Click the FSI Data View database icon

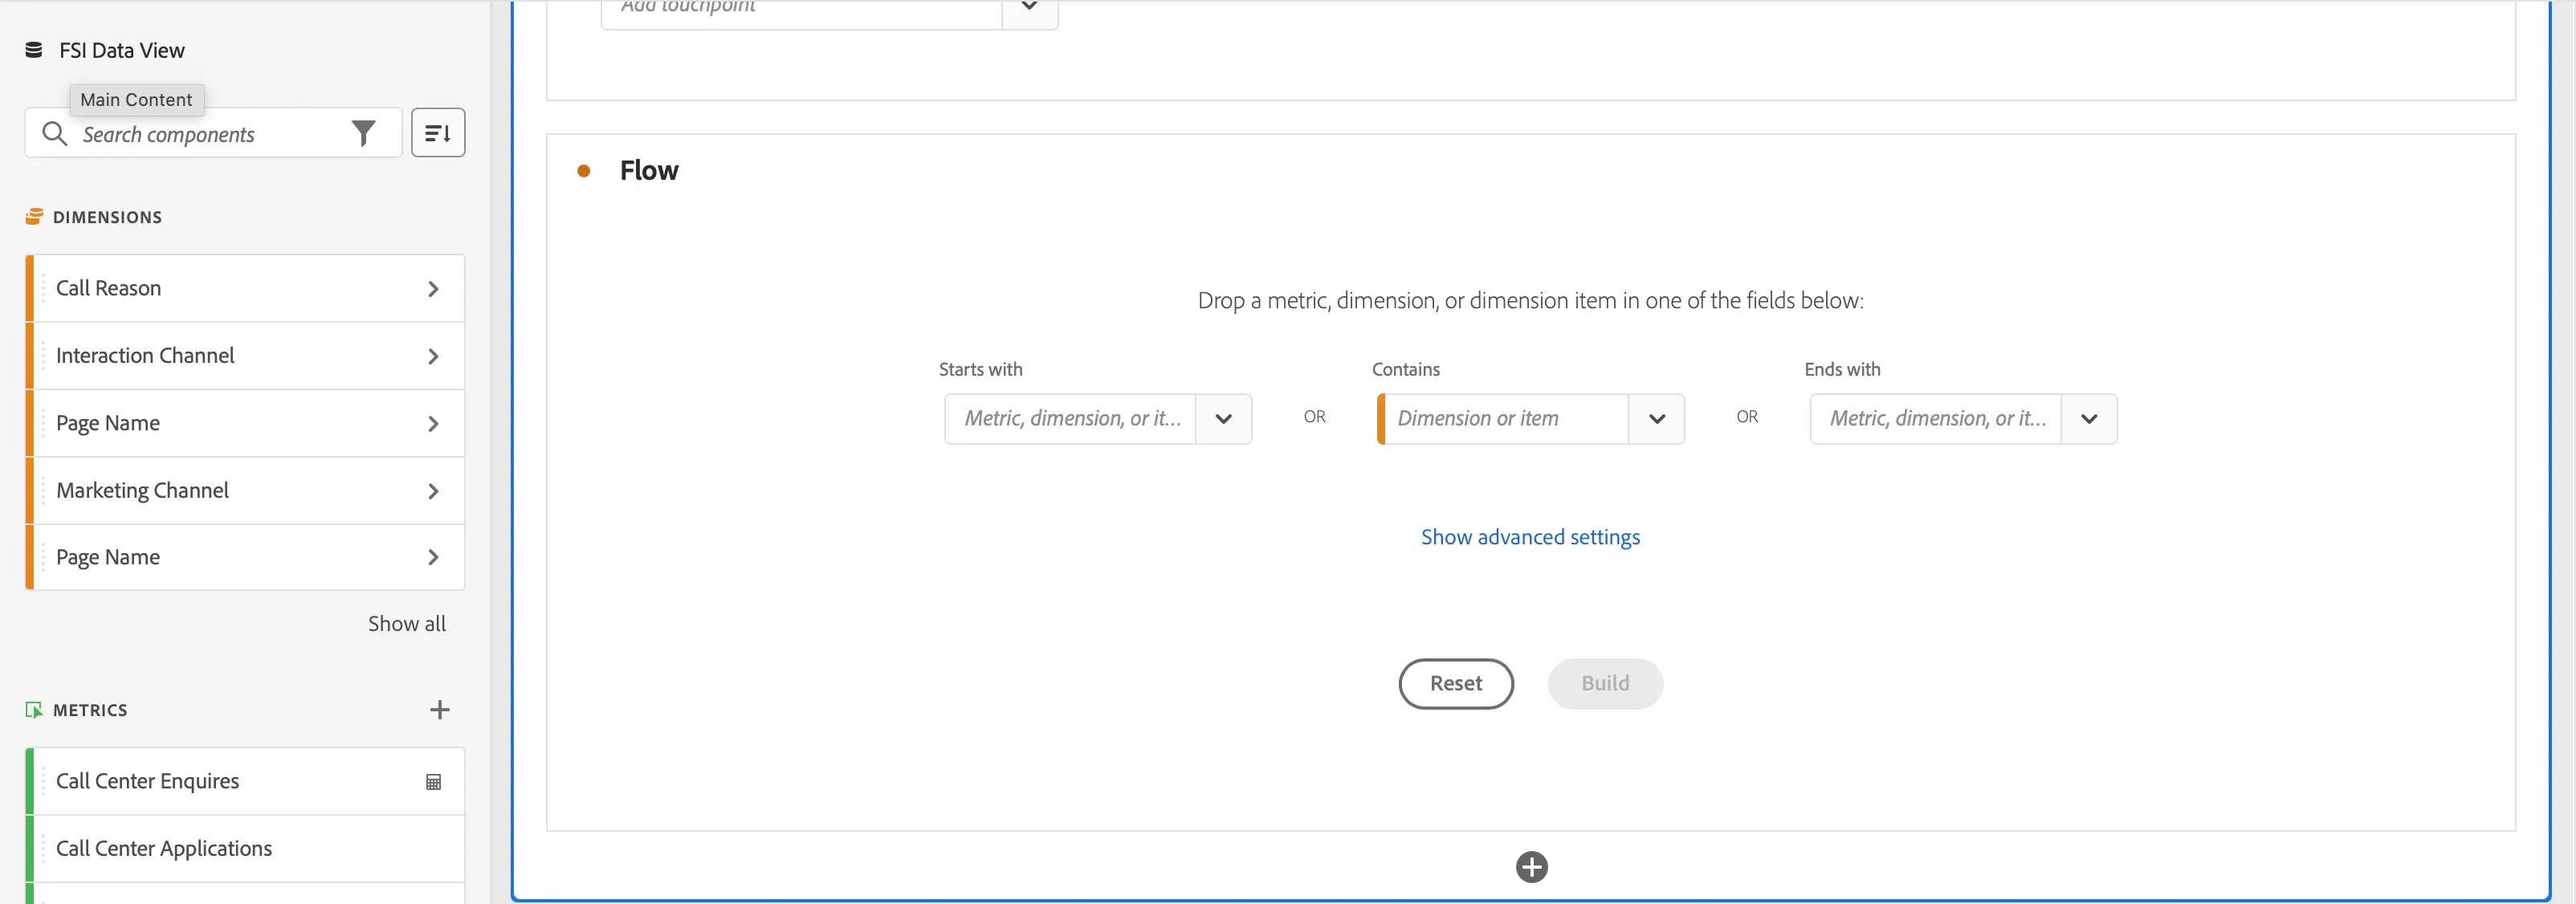pos(34,50)
